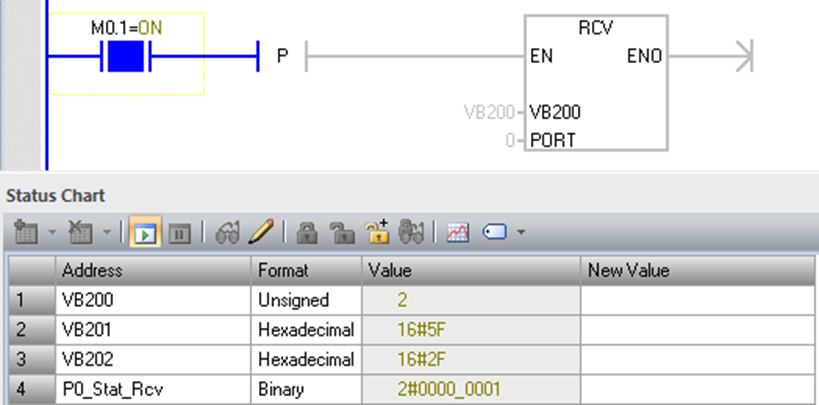Screen dimensions: 819x405
Task: Select row header number 3
Action: click(31, 360)
